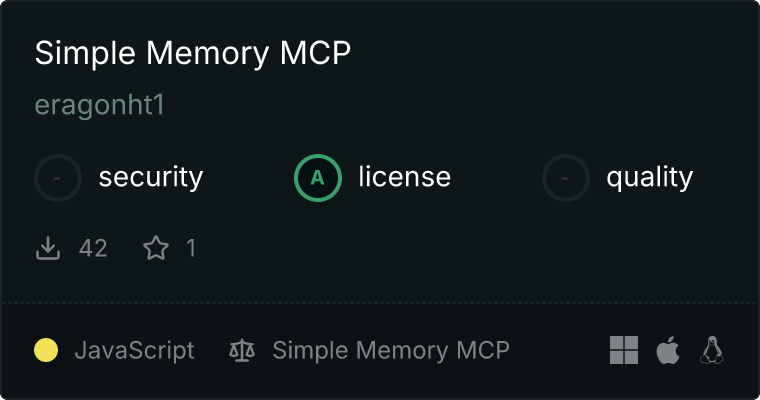Click the quality grade circle badge

coord(566,178)
